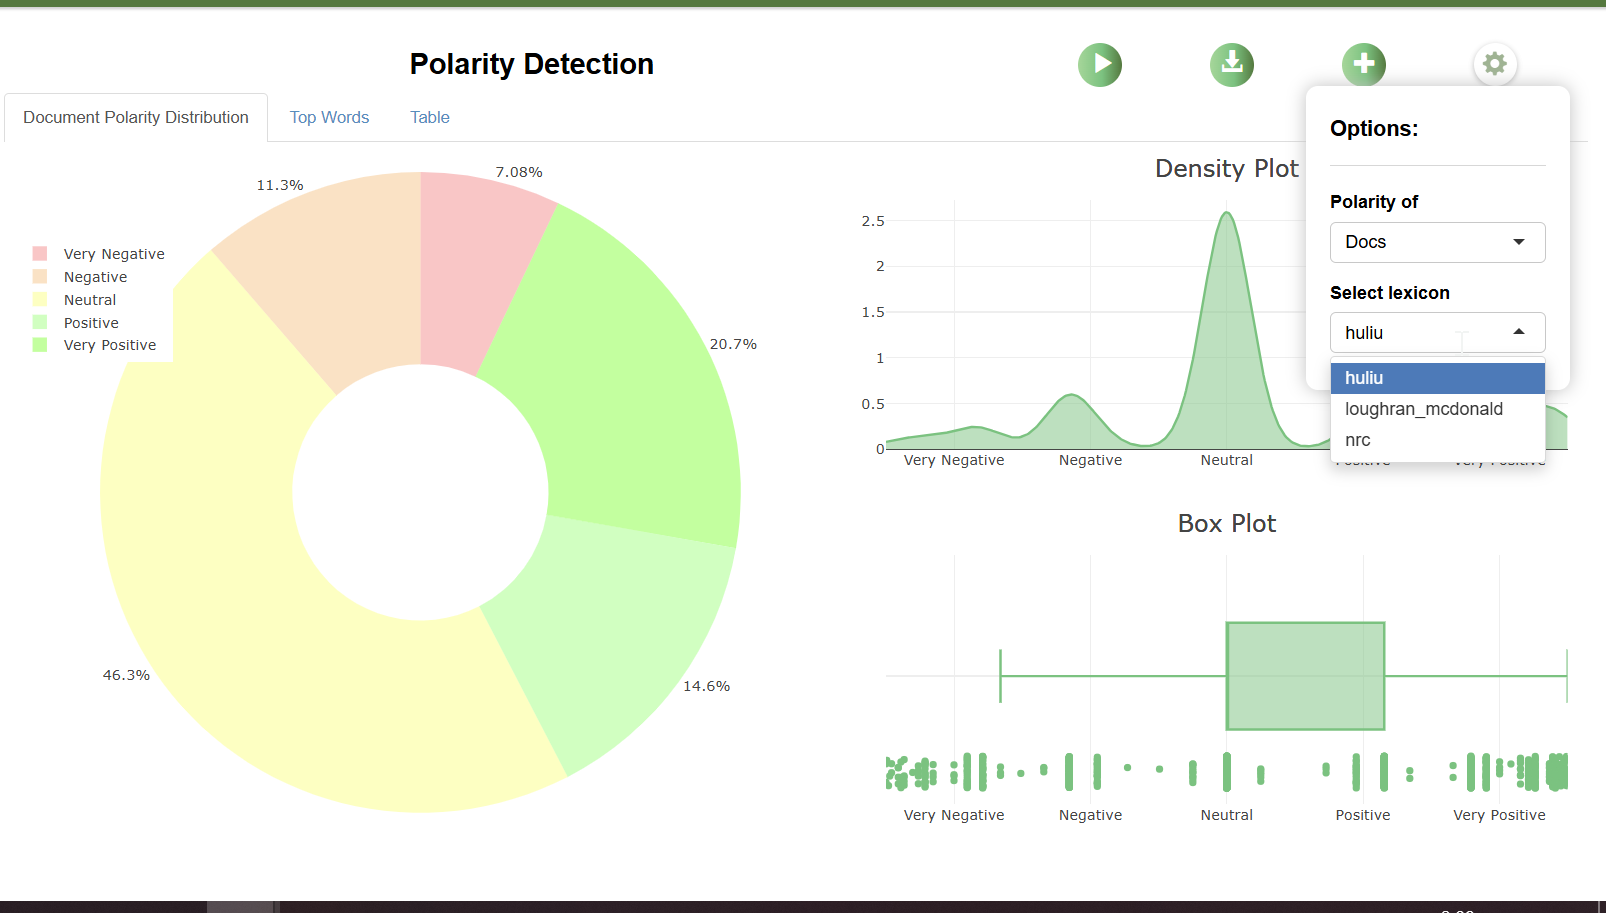Choose huliu lexicon option
The width and height of the screenshot is (1606, 913).
pos(1437,378)
